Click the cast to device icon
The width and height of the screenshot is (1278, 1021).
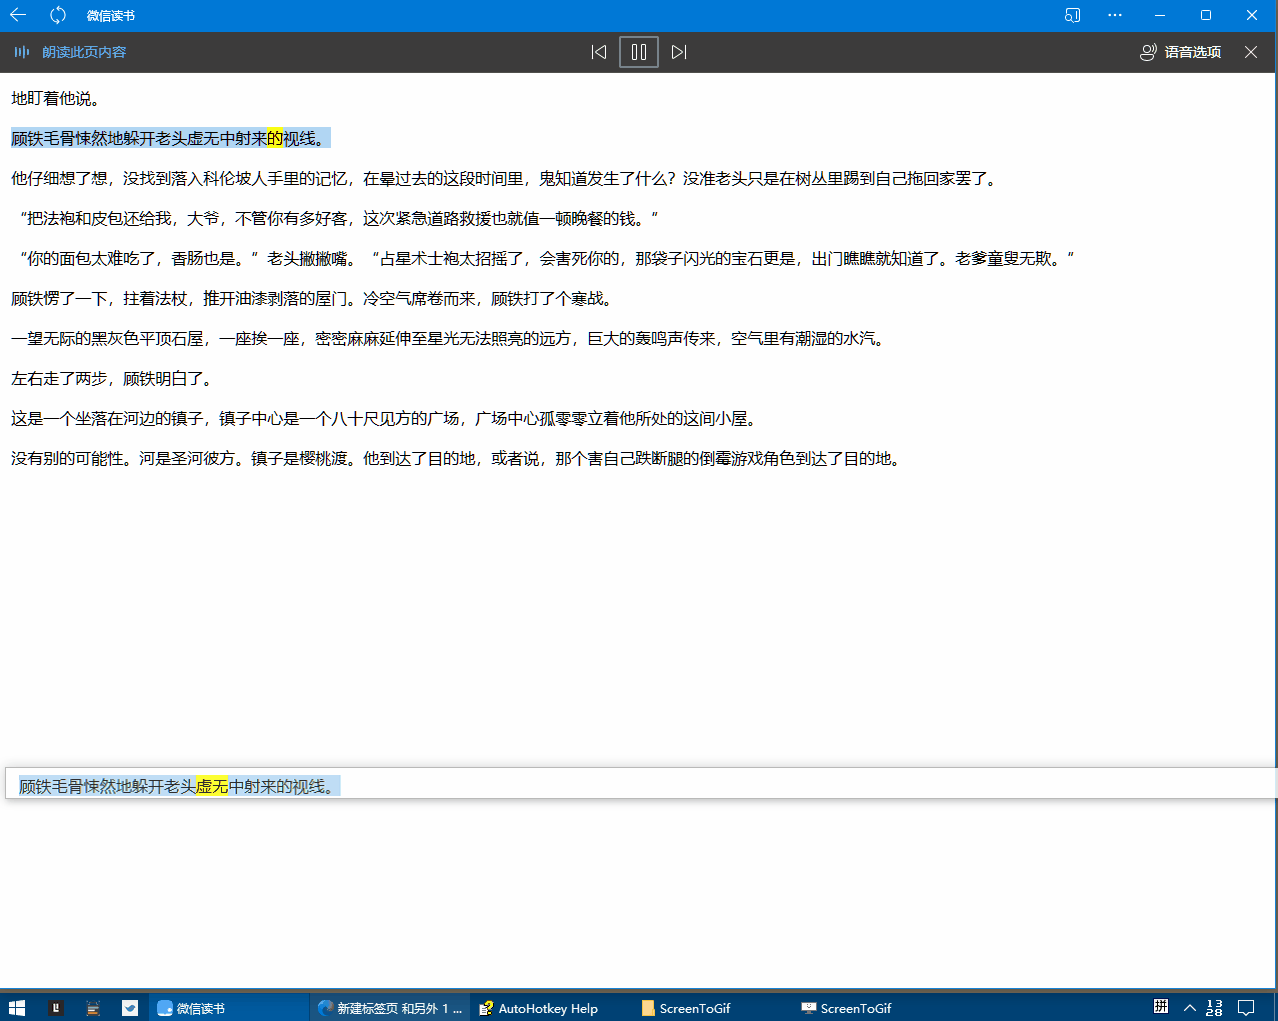[1072, 15]
